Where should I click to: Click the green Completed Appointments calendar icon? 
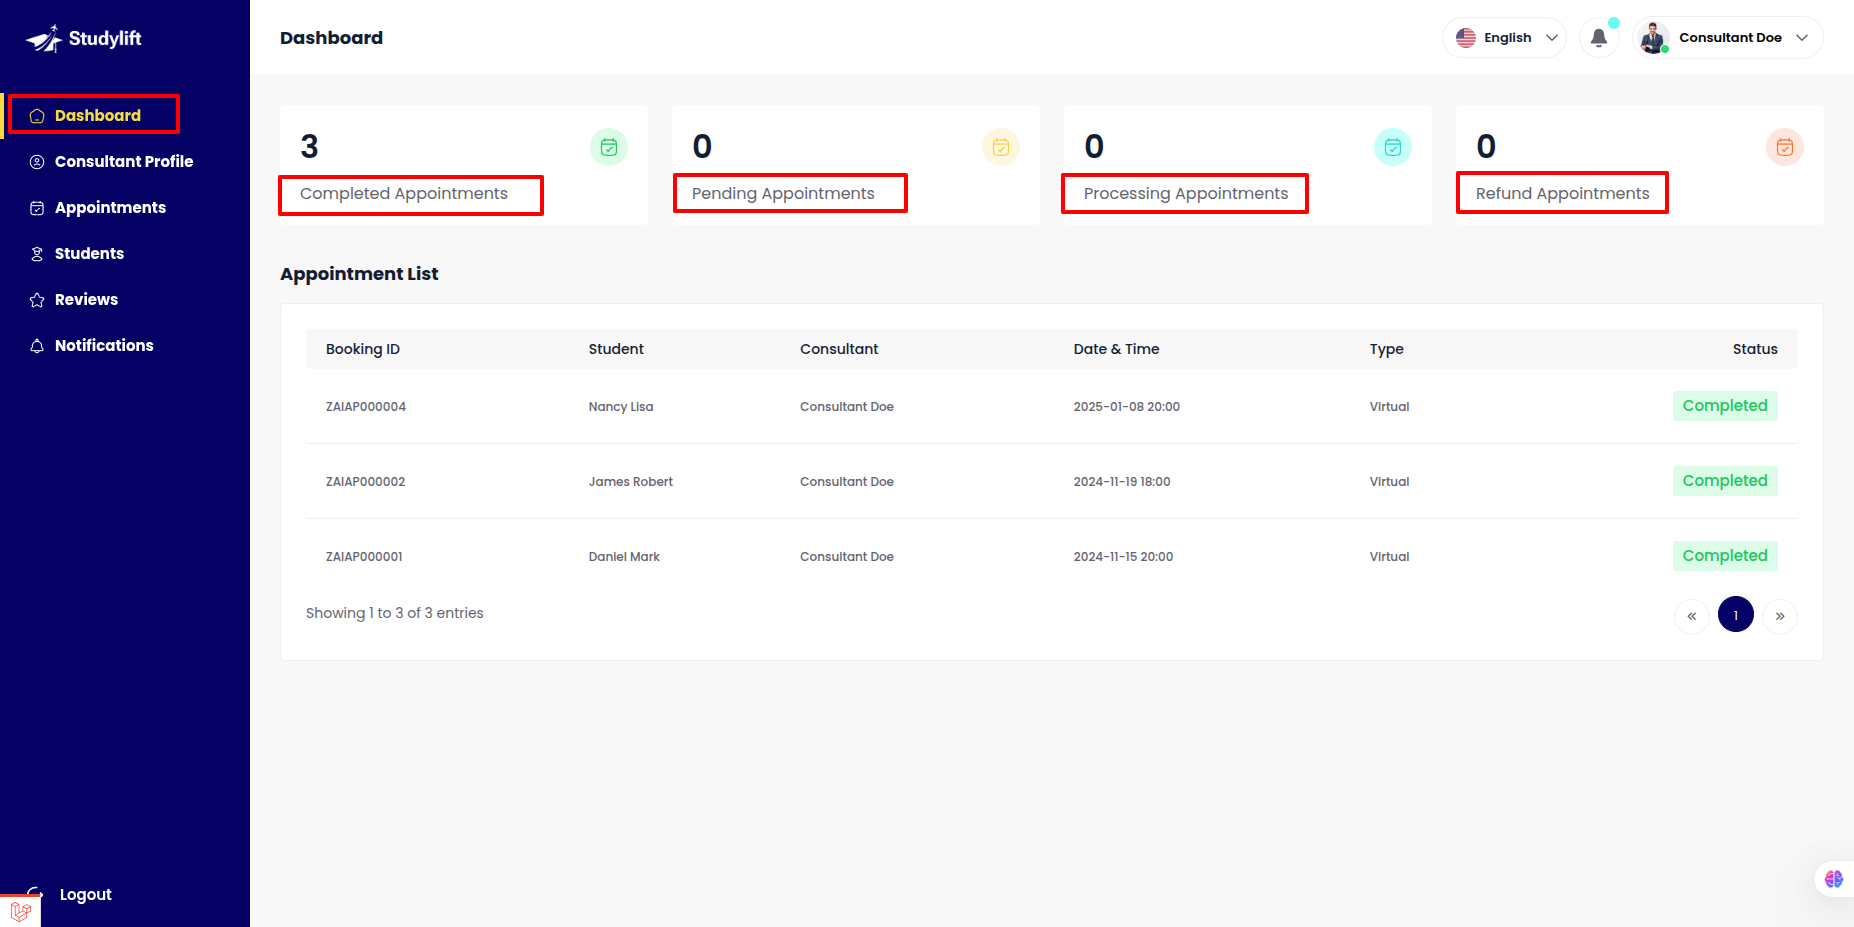point(609,147)
